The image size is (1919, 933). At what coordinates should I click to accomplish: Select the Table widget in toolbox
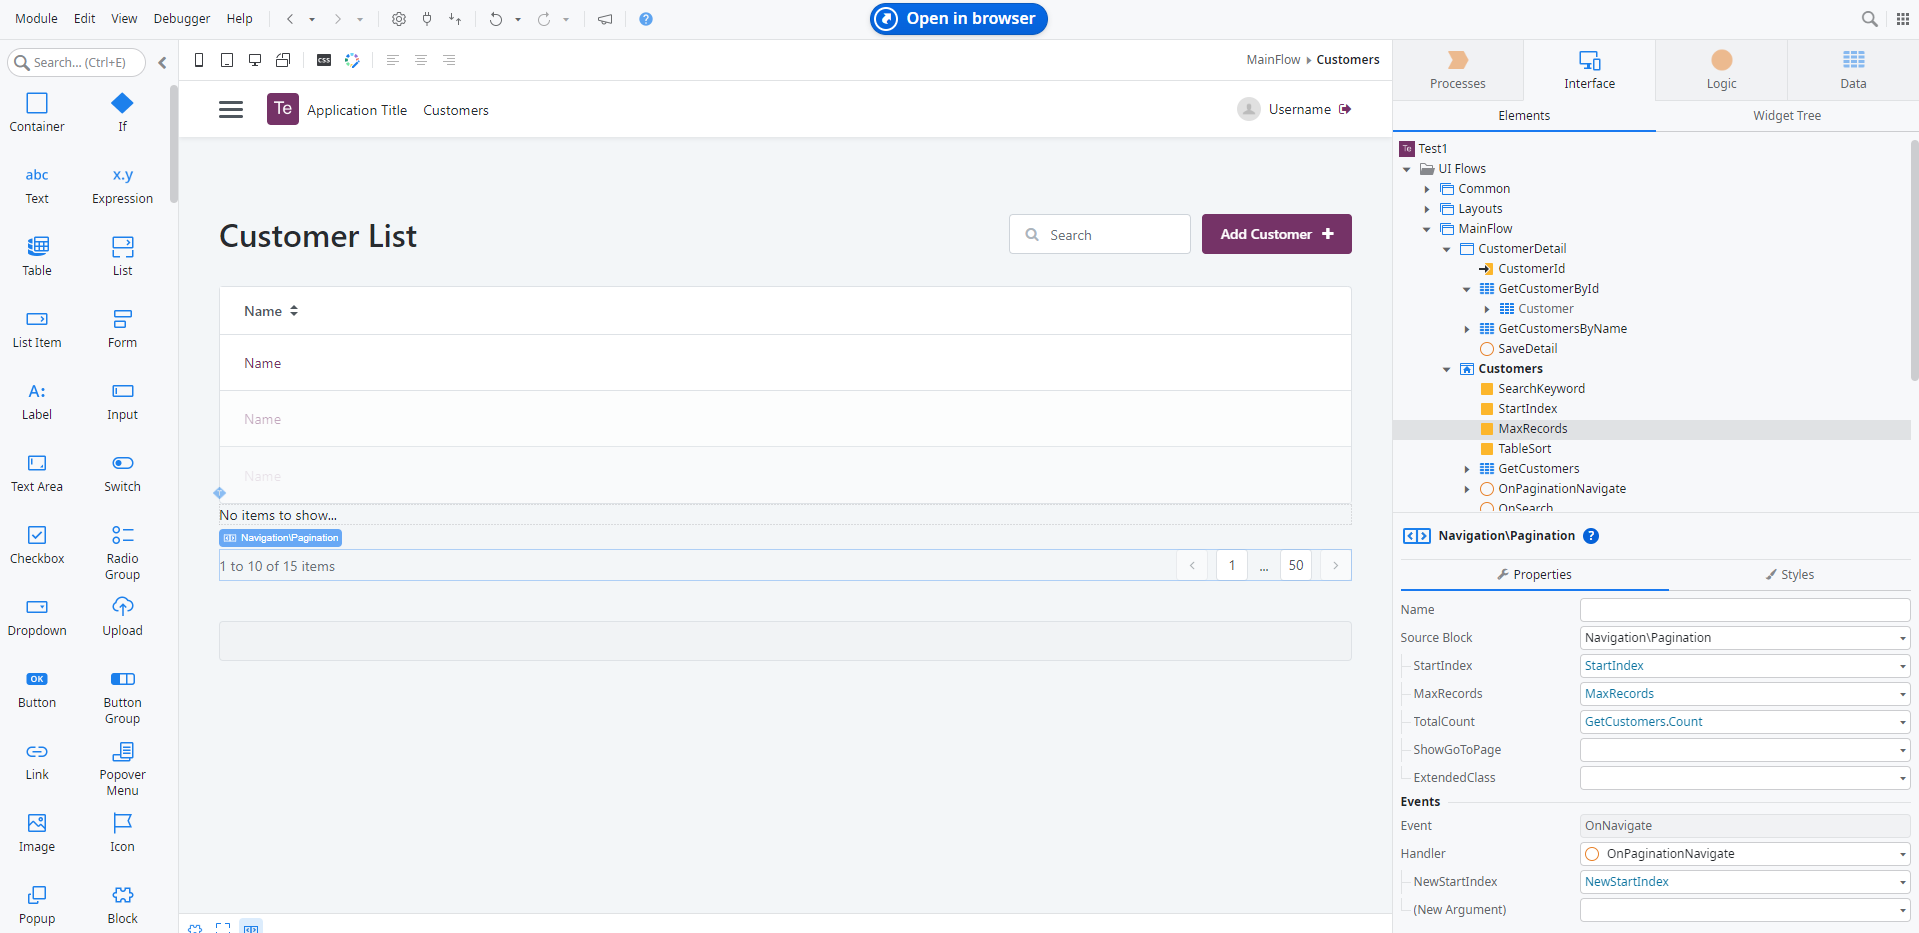[x=37, y=256]
